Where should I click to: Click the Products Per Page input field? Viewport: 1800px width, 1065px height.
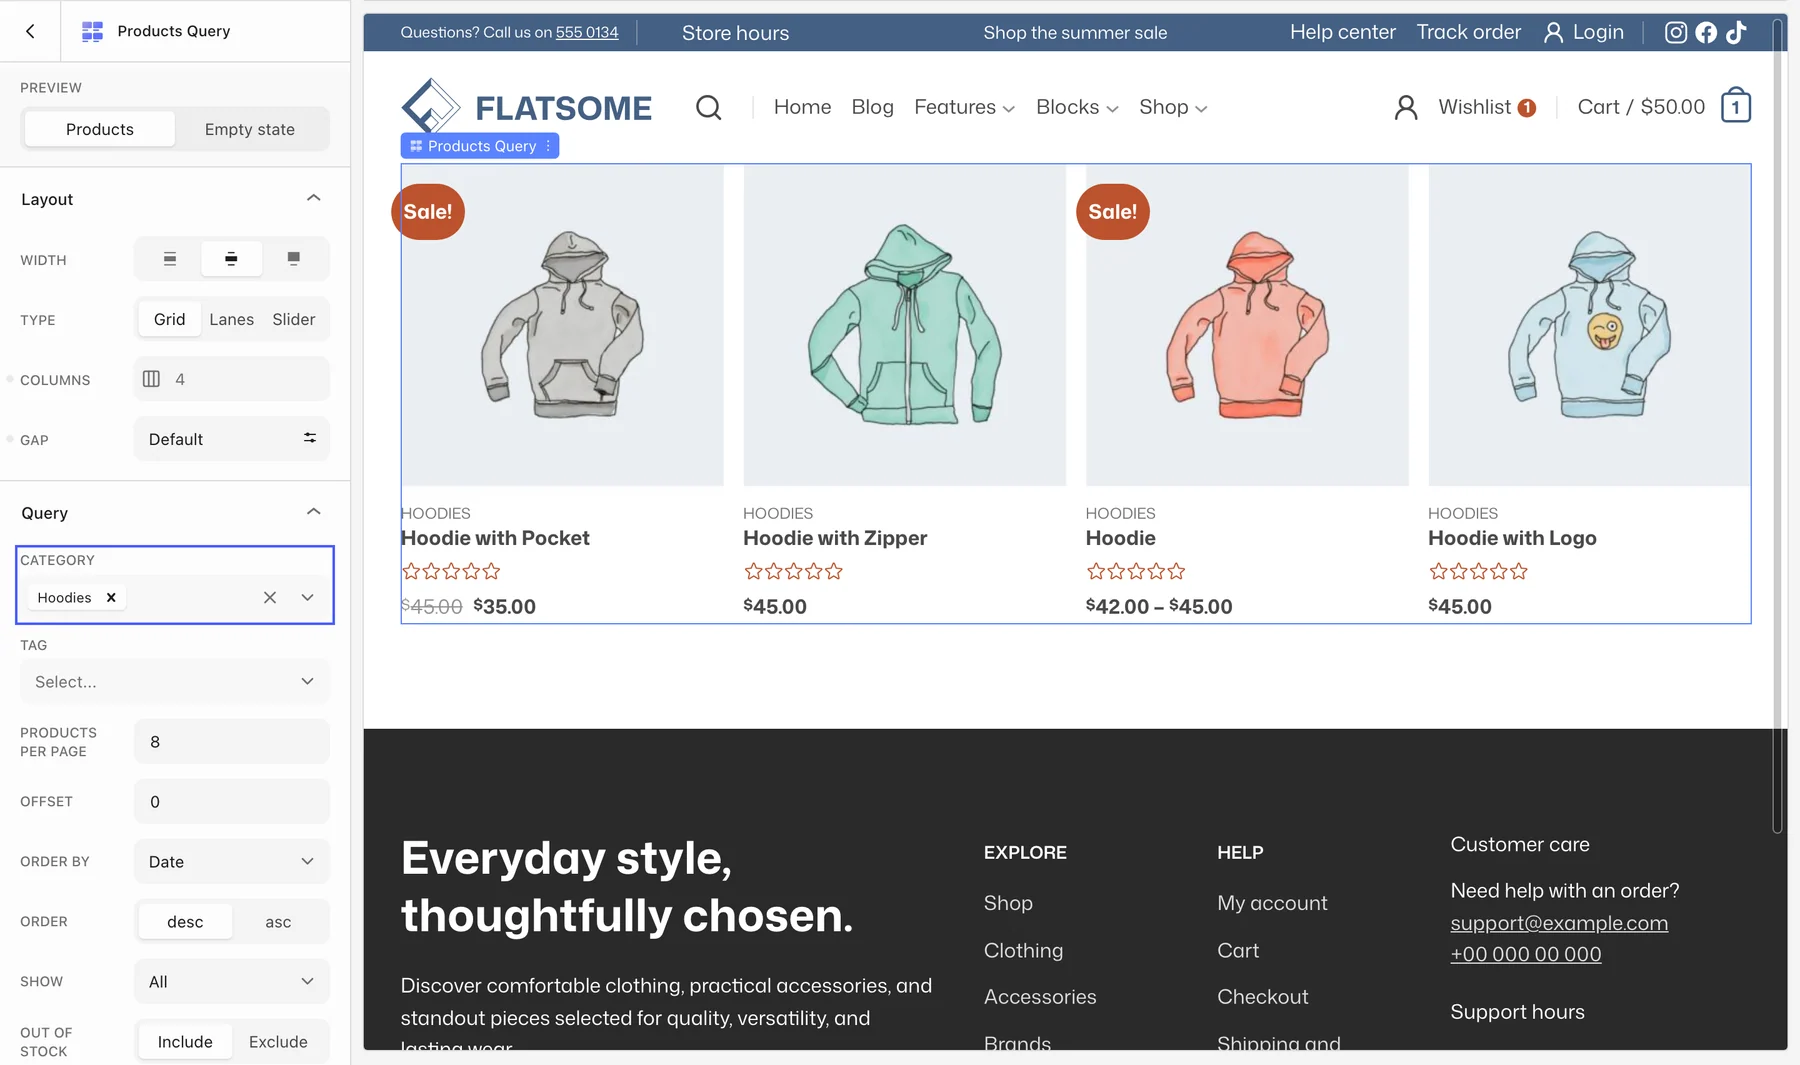pos(232,741)
